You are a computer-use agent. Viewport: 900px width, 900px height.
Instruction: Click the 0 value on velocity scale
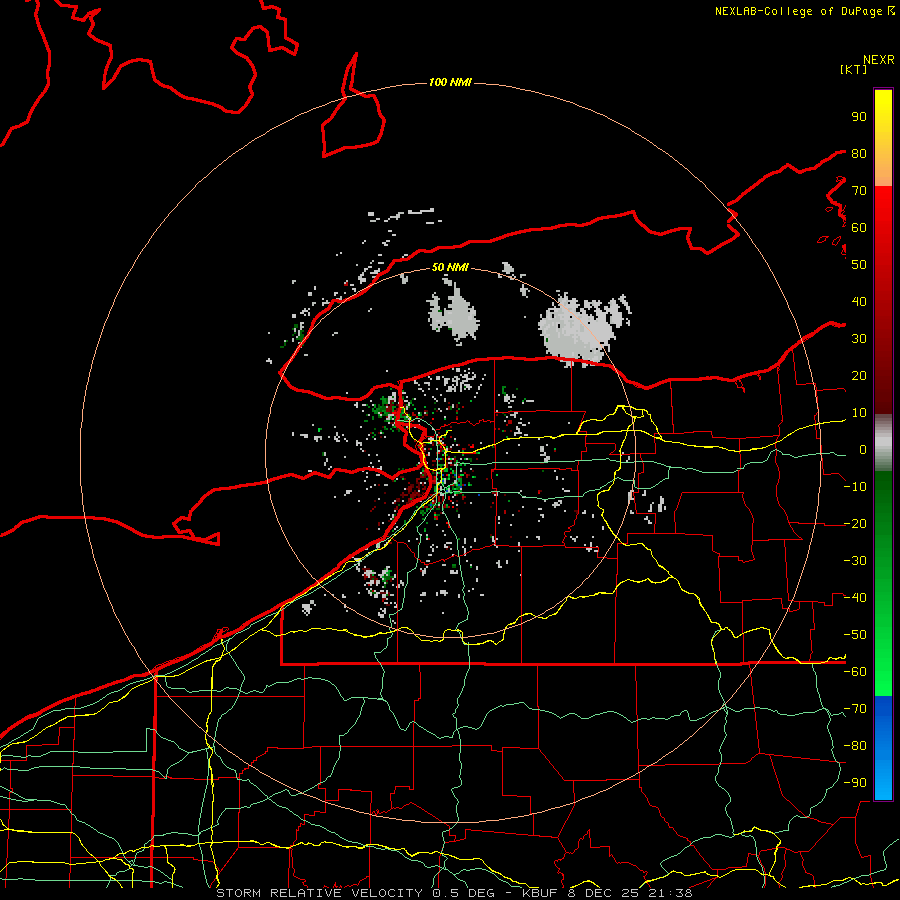point(863,449)
